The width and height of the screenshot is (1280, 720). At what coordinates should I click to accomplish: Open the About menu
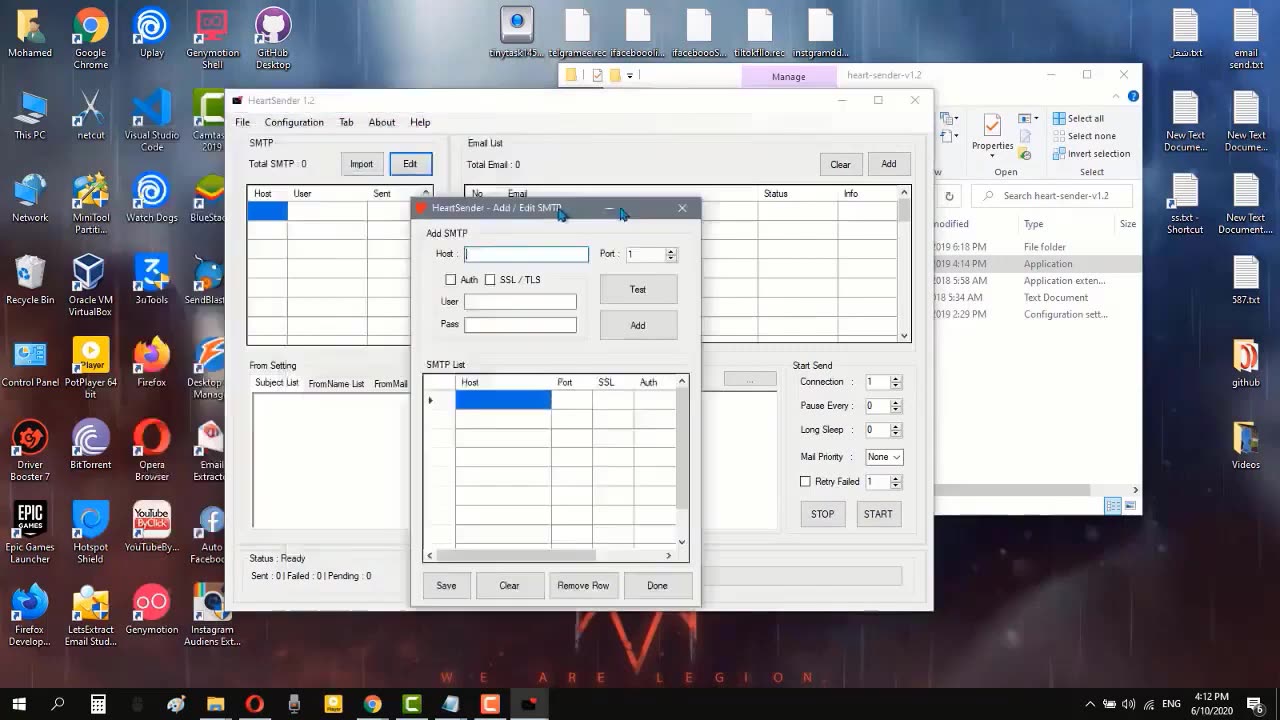[382, 122]
